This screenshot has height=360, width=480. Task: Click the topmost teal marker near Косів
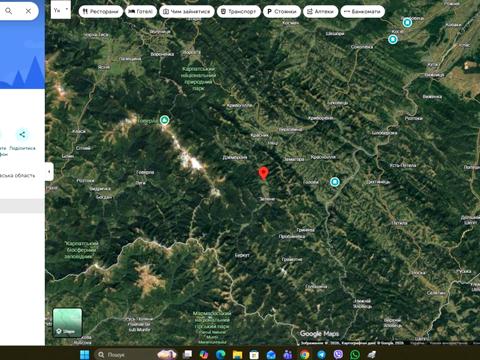(x=407, y=23)
